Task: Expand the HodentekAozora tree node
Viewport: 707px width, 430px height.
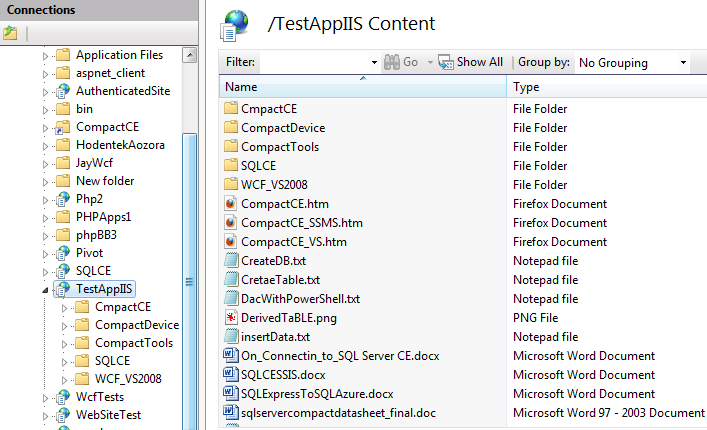Action: [x=45, y=146]
